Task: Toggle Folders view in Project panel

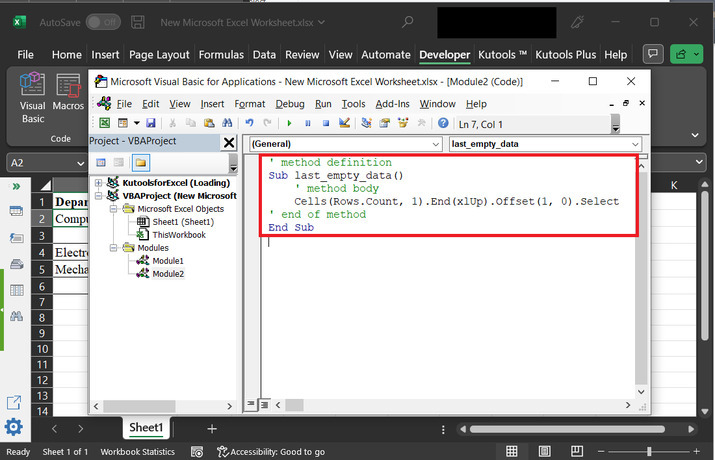Action: click(140, 163)
